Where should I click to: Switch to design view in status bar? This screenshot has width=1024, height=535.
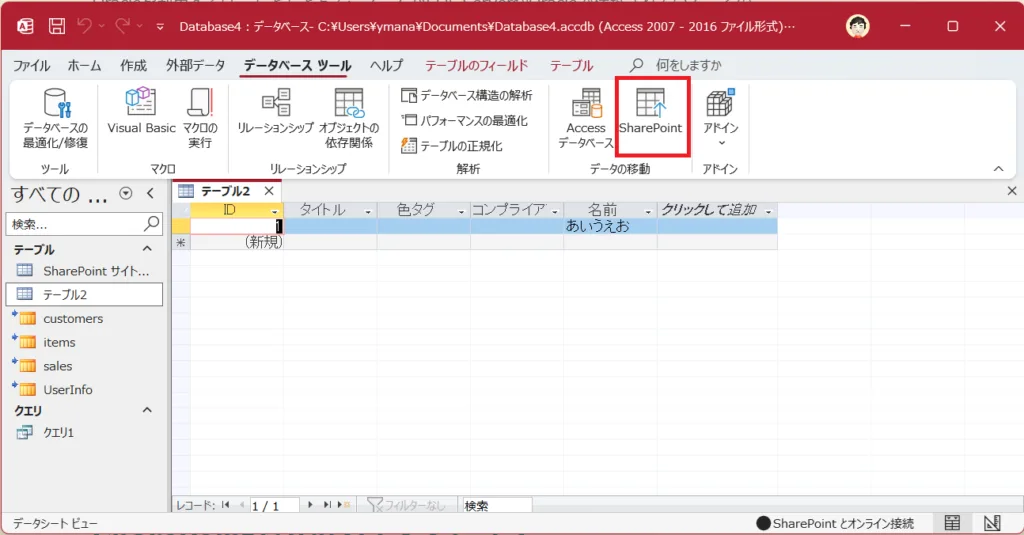[x=992, y=523]
